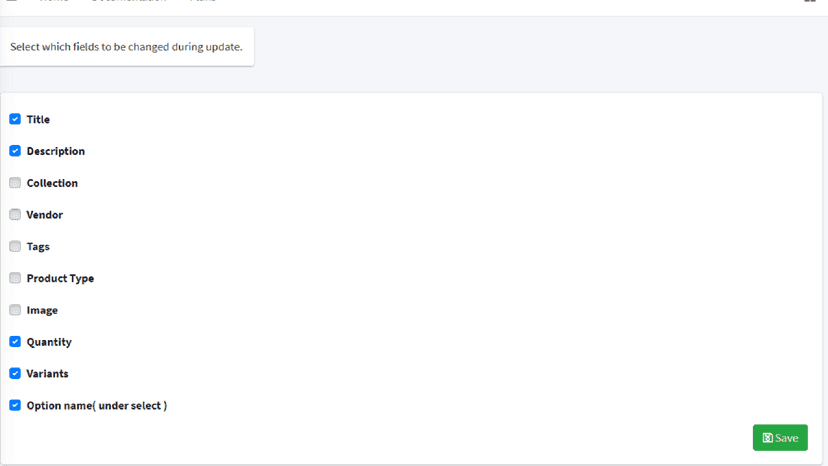
Task: Click the green Save button
Action: (x=780, y=437)
